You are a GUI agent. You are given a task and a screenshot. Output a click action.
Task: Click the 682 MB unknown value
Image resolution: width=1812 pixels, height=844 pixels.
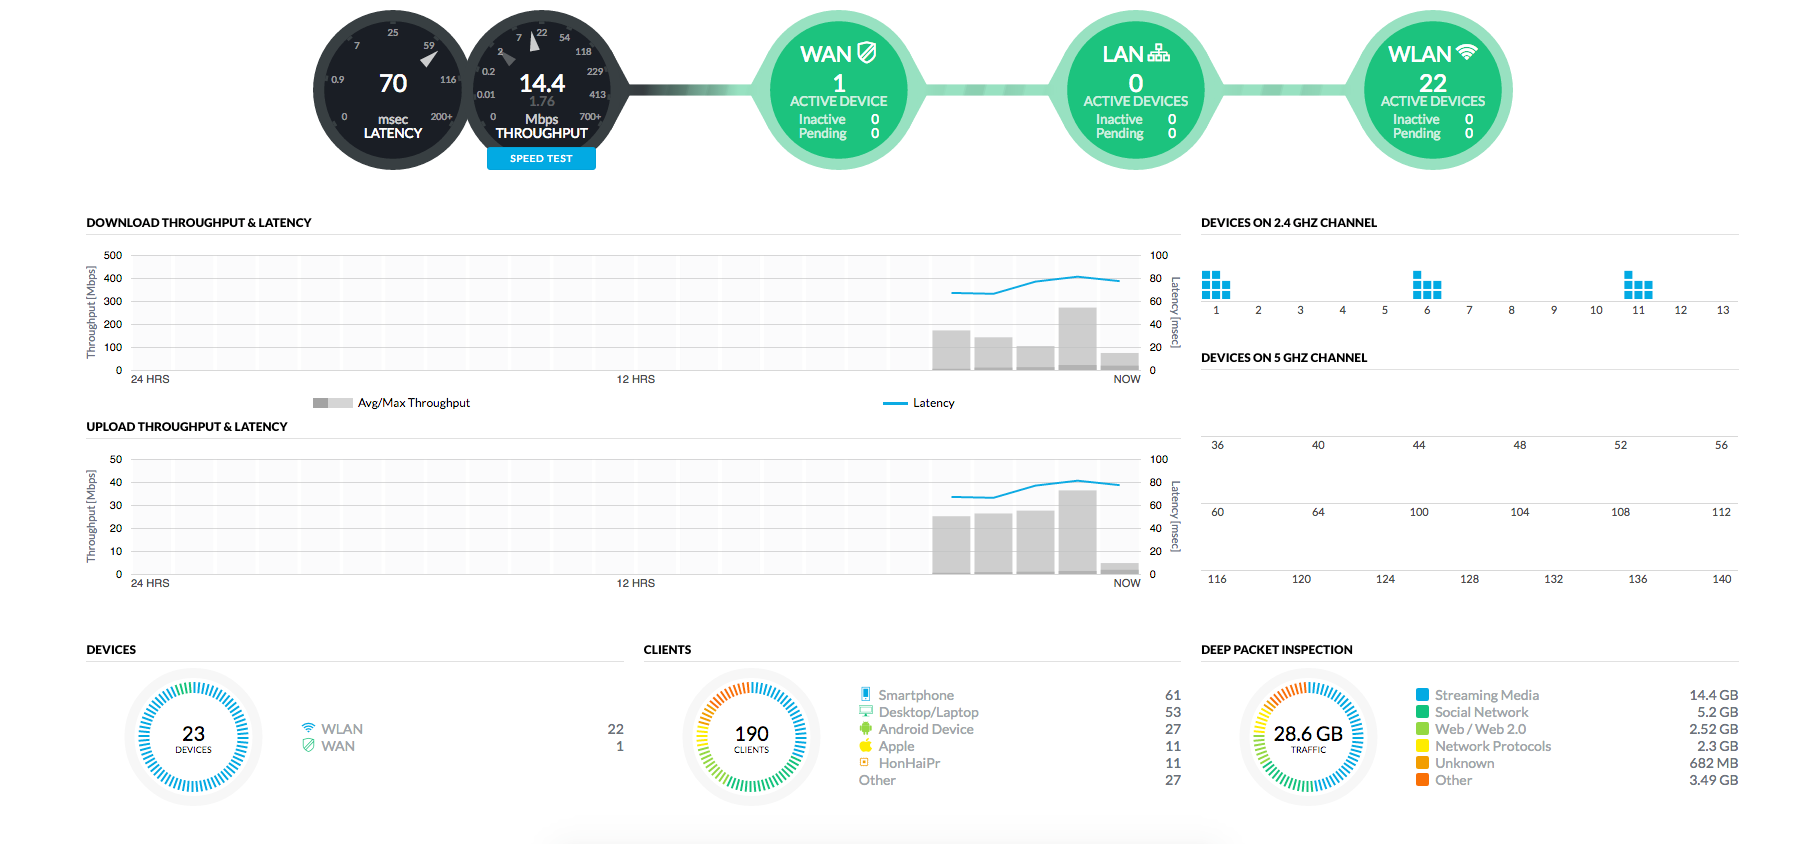1713,763
